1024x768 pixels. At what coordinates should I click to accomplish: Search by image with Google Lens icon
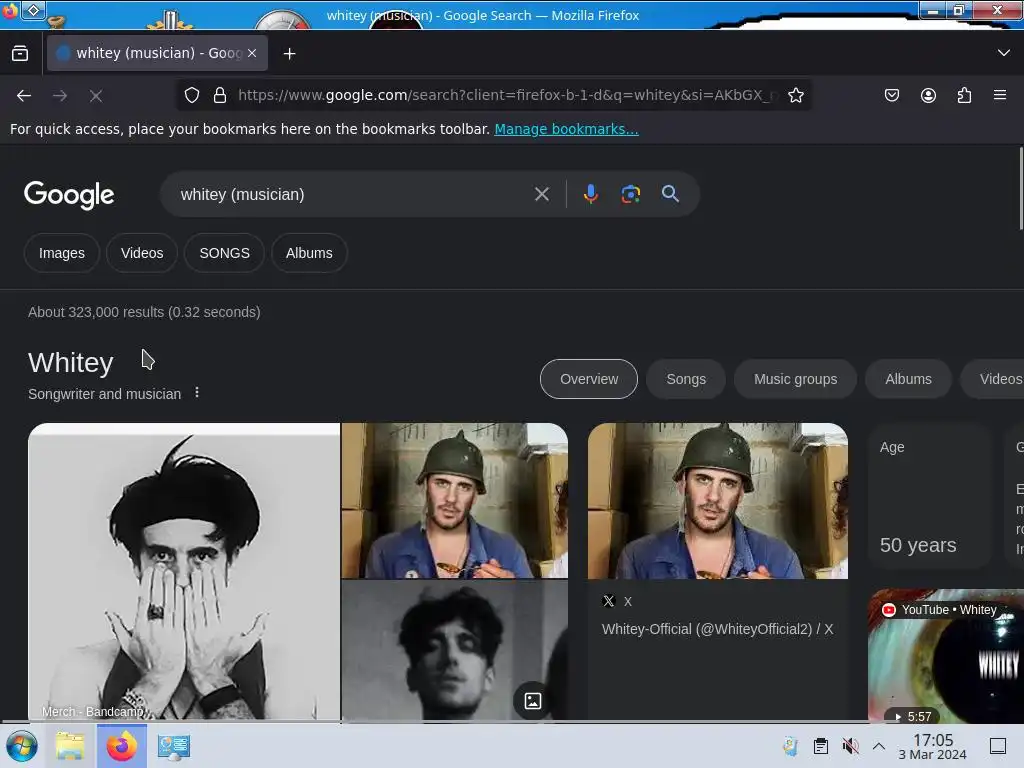630,194
